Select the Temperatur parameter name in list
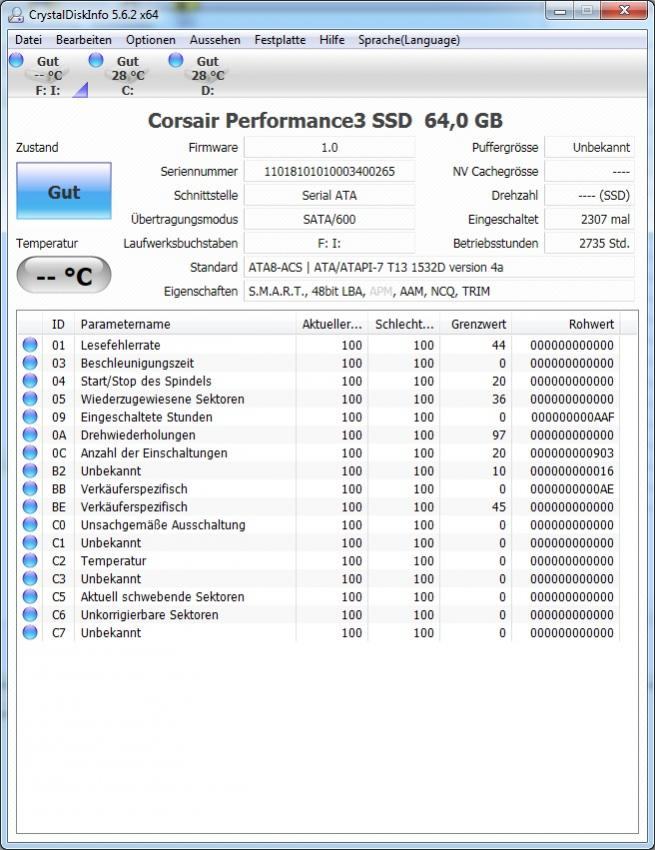Image resolution: width=655 pixels, height=850 pixels. [x=113, y=561]
